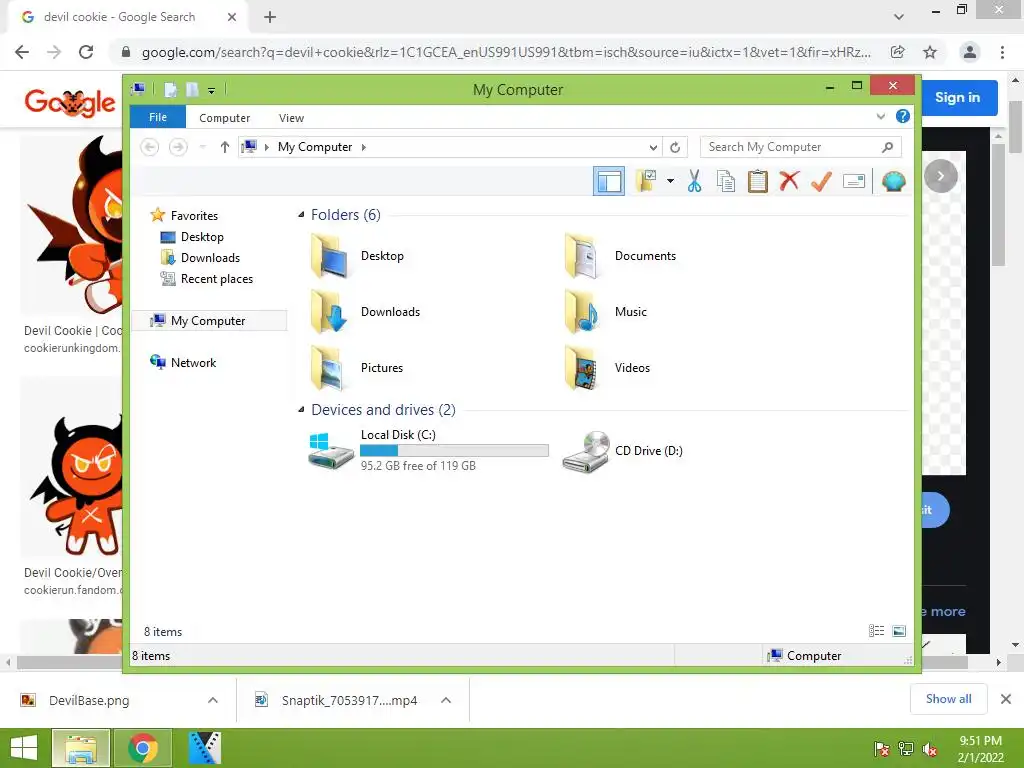Reload the Chrome page
The width and height of the screenshot is (1024, 768).
pos(86,52)
